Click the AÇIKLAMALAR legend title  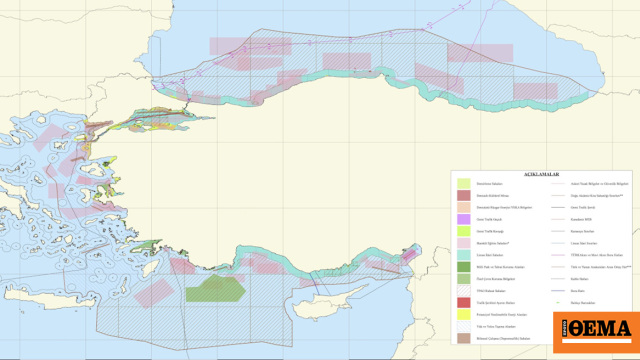[542, 174]
